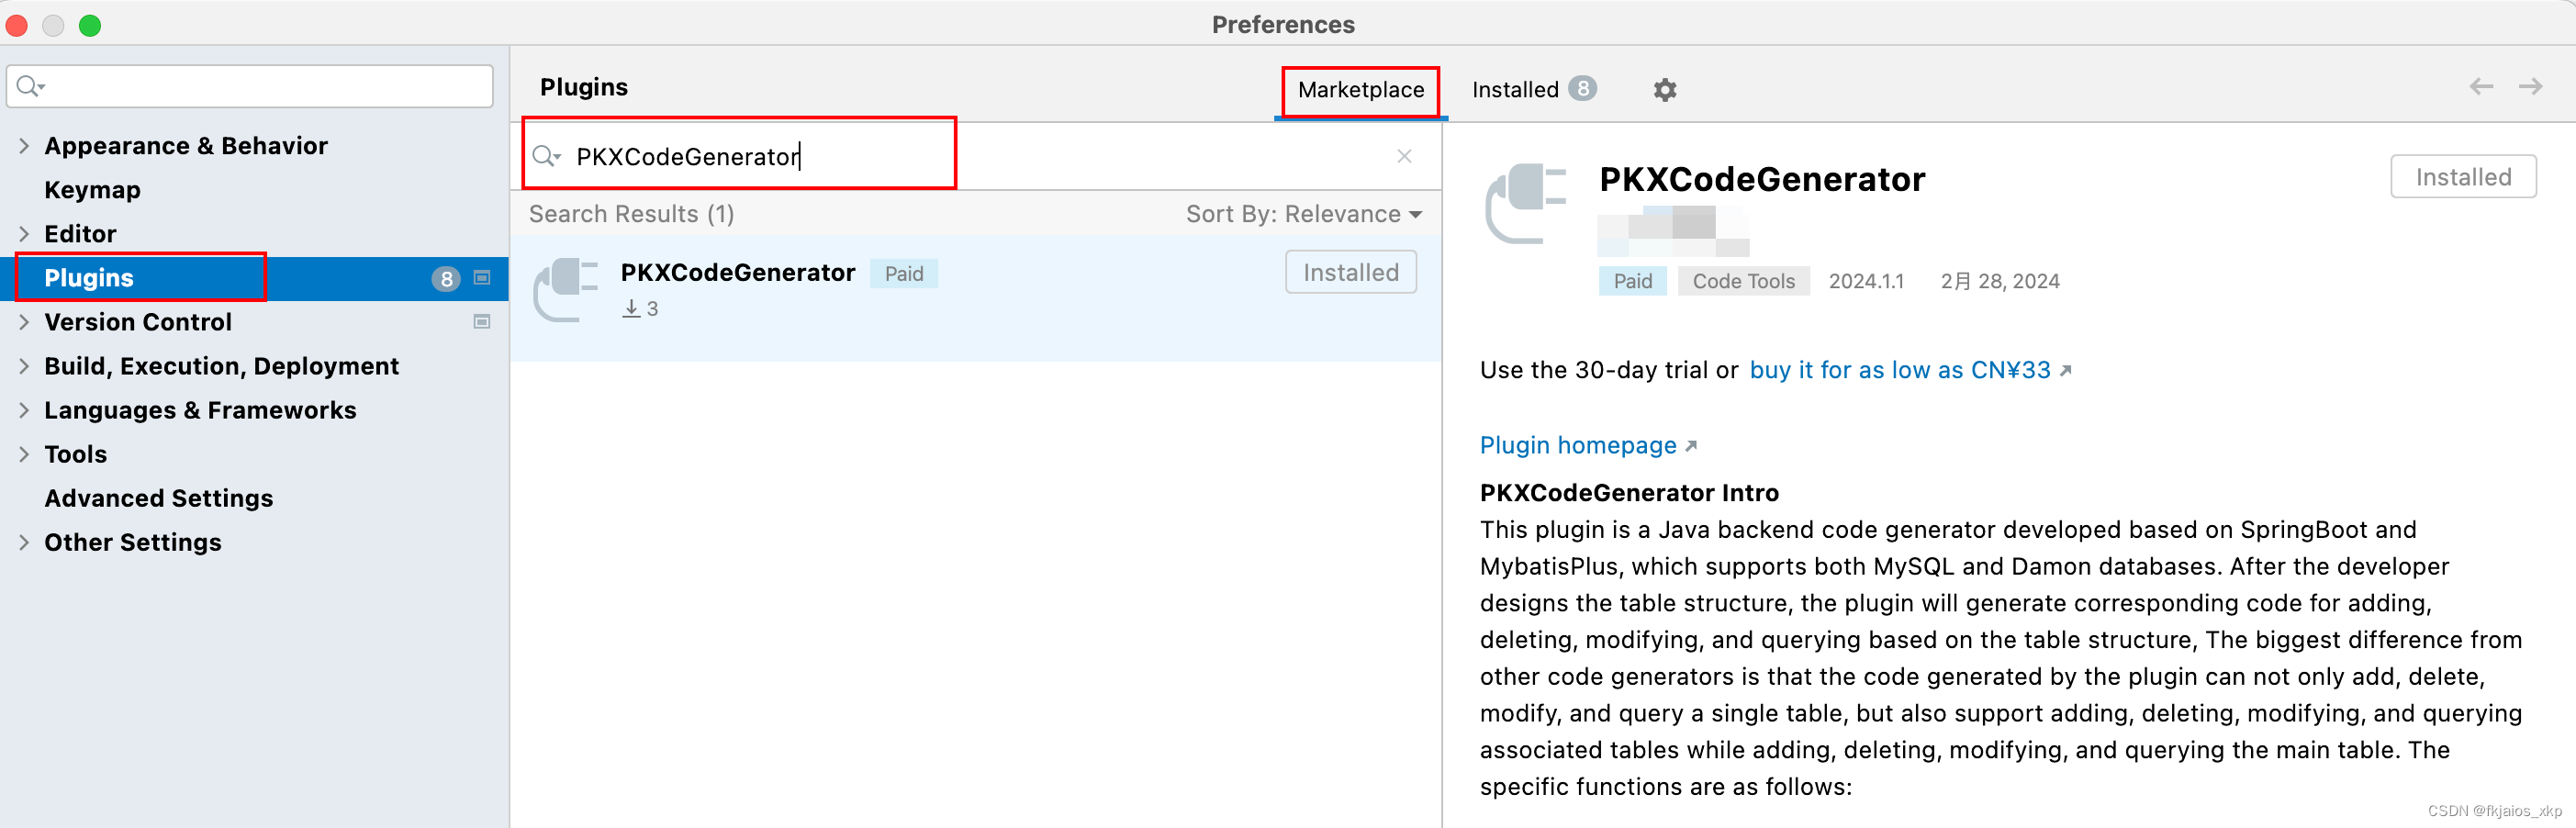Expand Languages & Frameworks section
This screenshot has height=828, width=2576.
24,410
